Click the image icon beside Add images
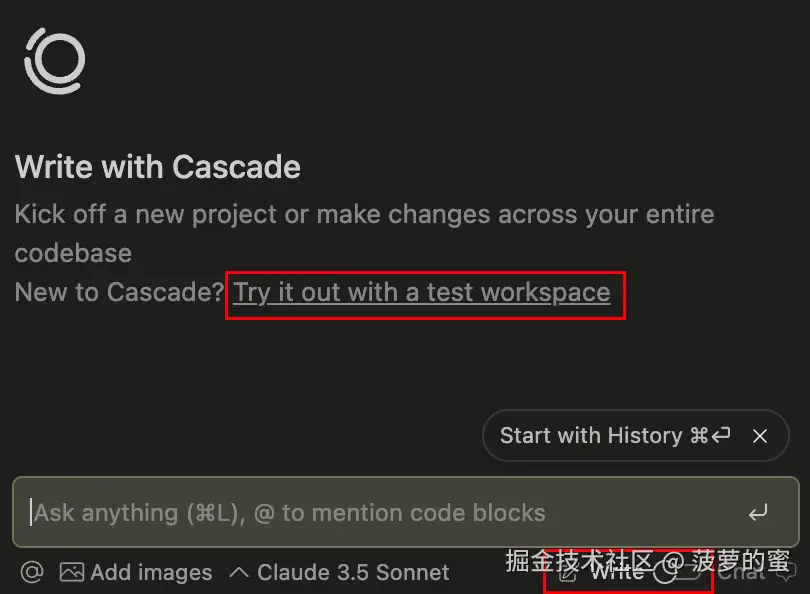 point(70,572)
